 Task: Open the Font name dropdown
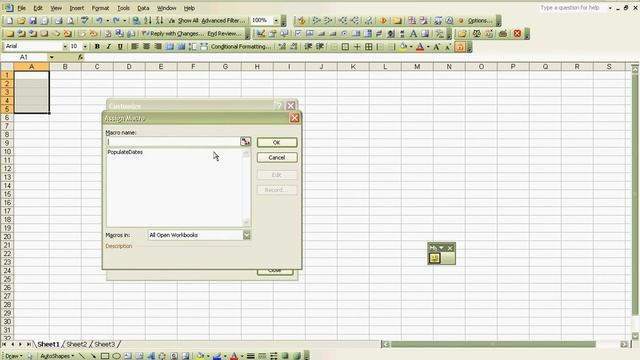coord(65,47)
